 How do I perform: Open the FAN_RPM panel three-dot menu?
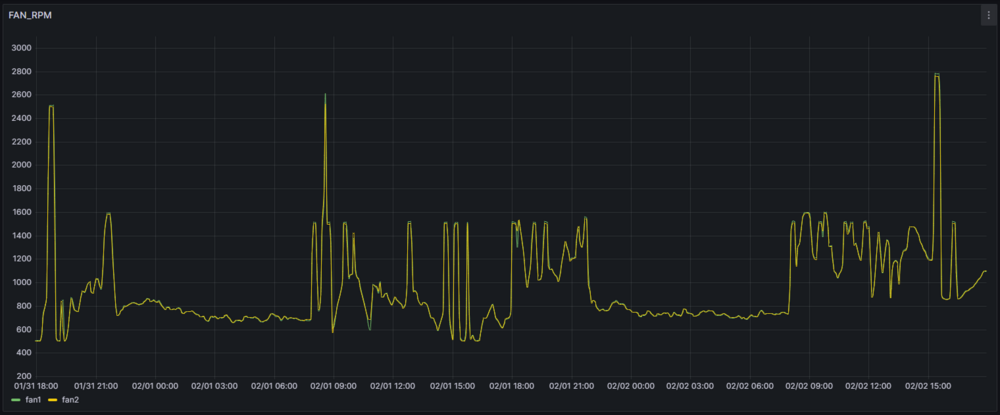click(988, 17)
